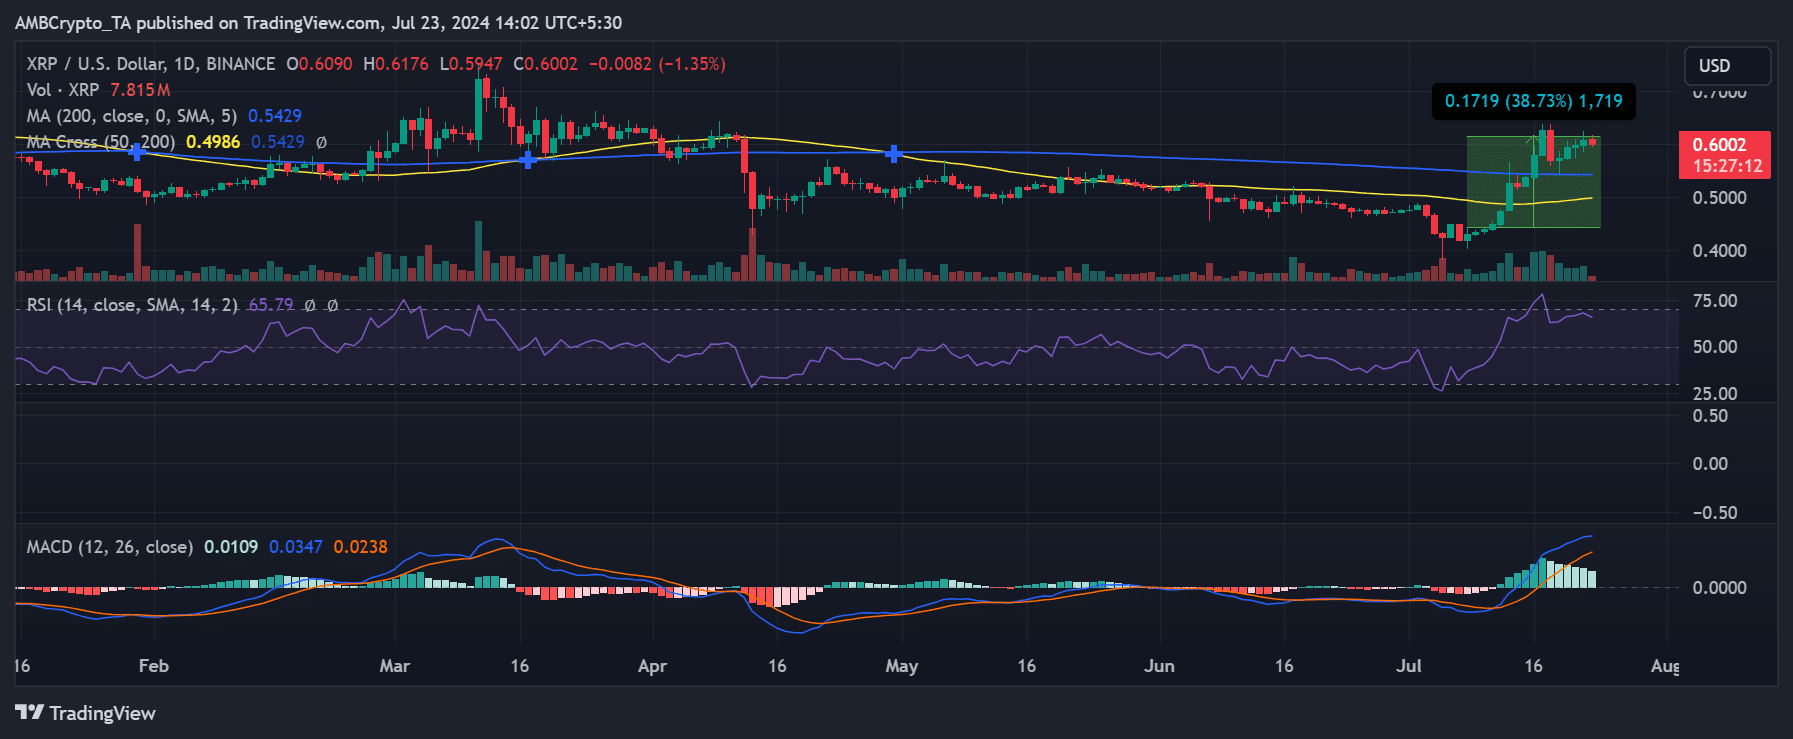This screenshot has height=739, width=1793.
Task: Click the change value −0.0082 (−1.35%)
Action: (657, 64)
